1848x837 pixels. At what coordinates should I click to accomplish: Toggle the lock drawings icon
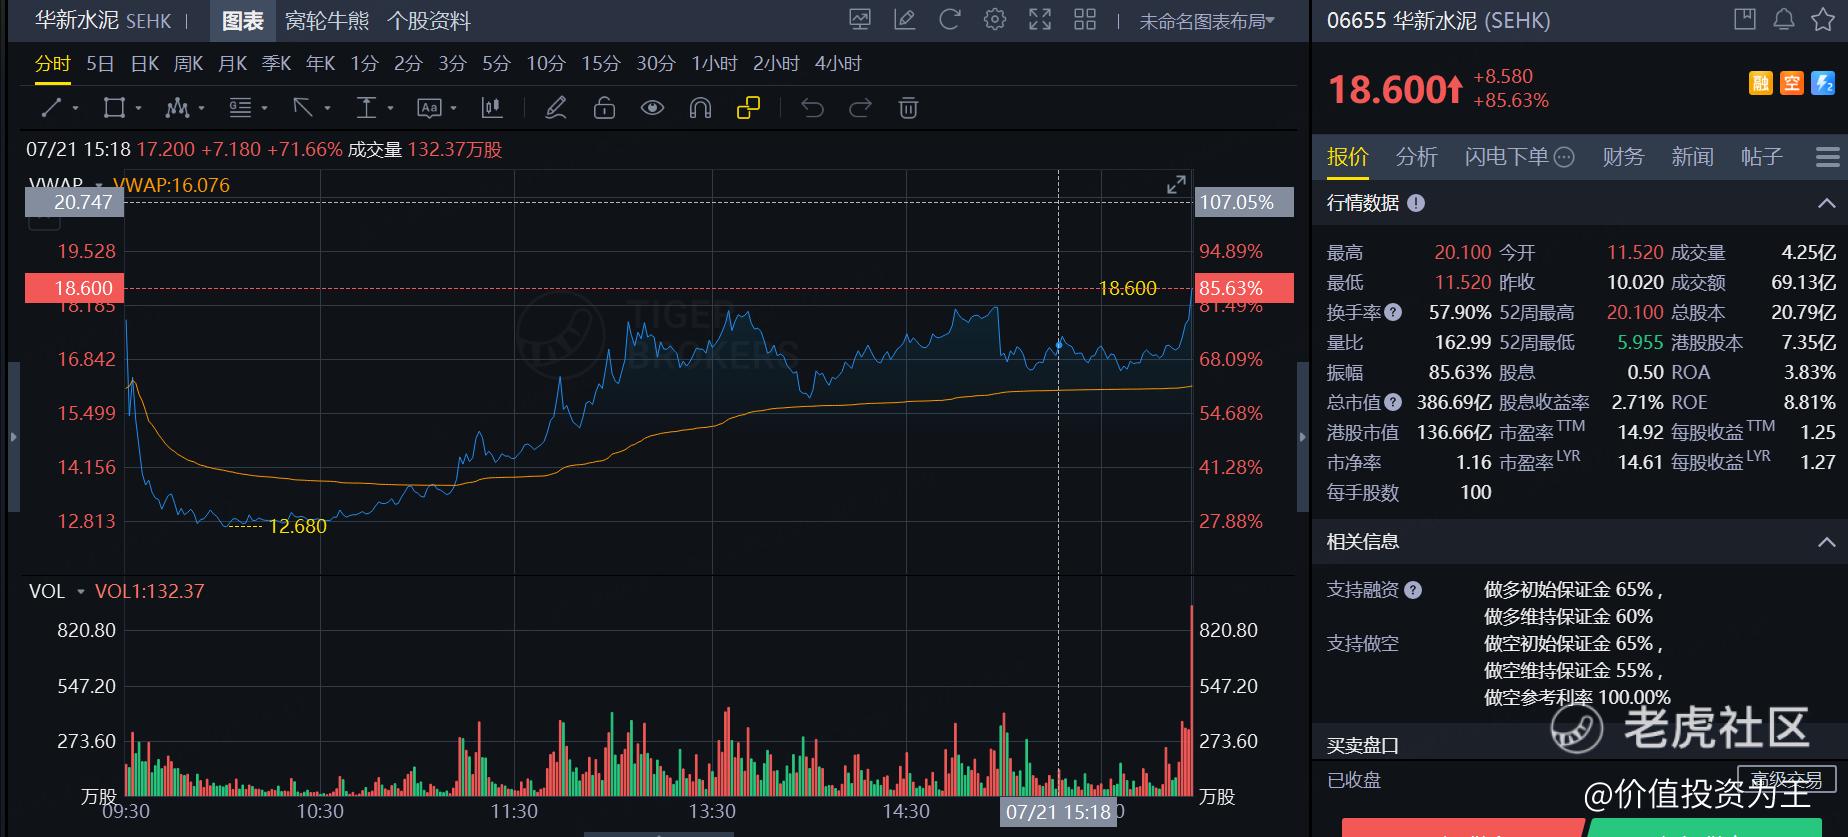click(x=604, y=108)
